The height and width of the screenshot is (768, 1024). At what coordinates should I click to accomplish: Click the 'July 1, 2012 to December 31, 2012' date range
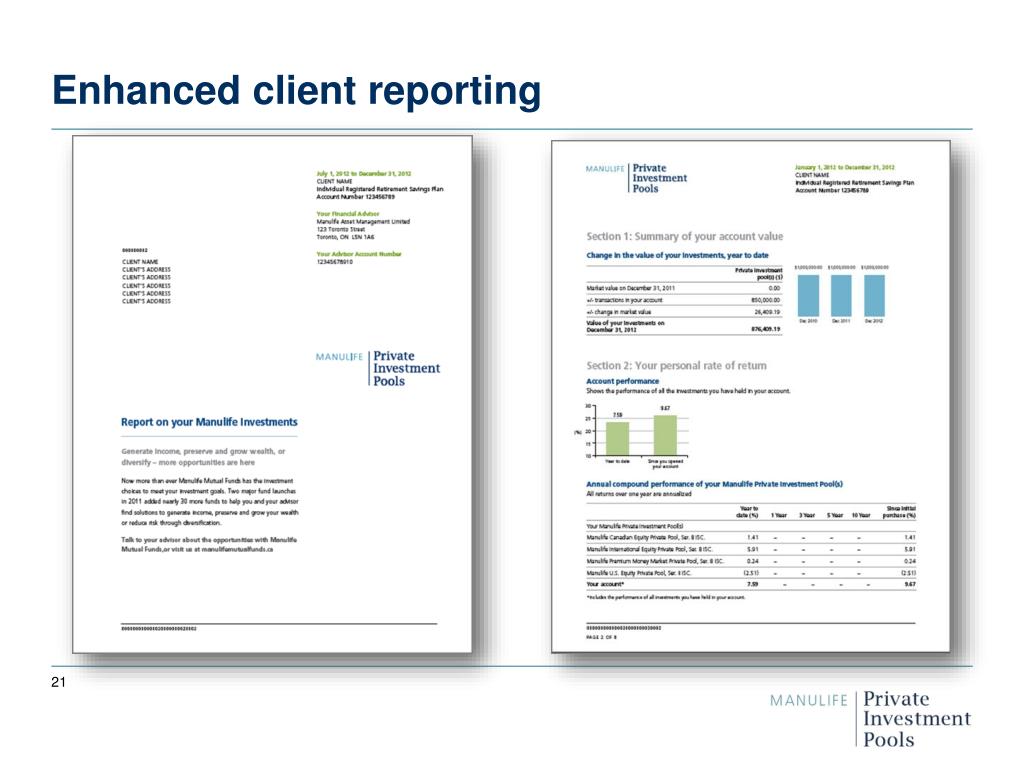pyautogui.click(x=364, y=174)
